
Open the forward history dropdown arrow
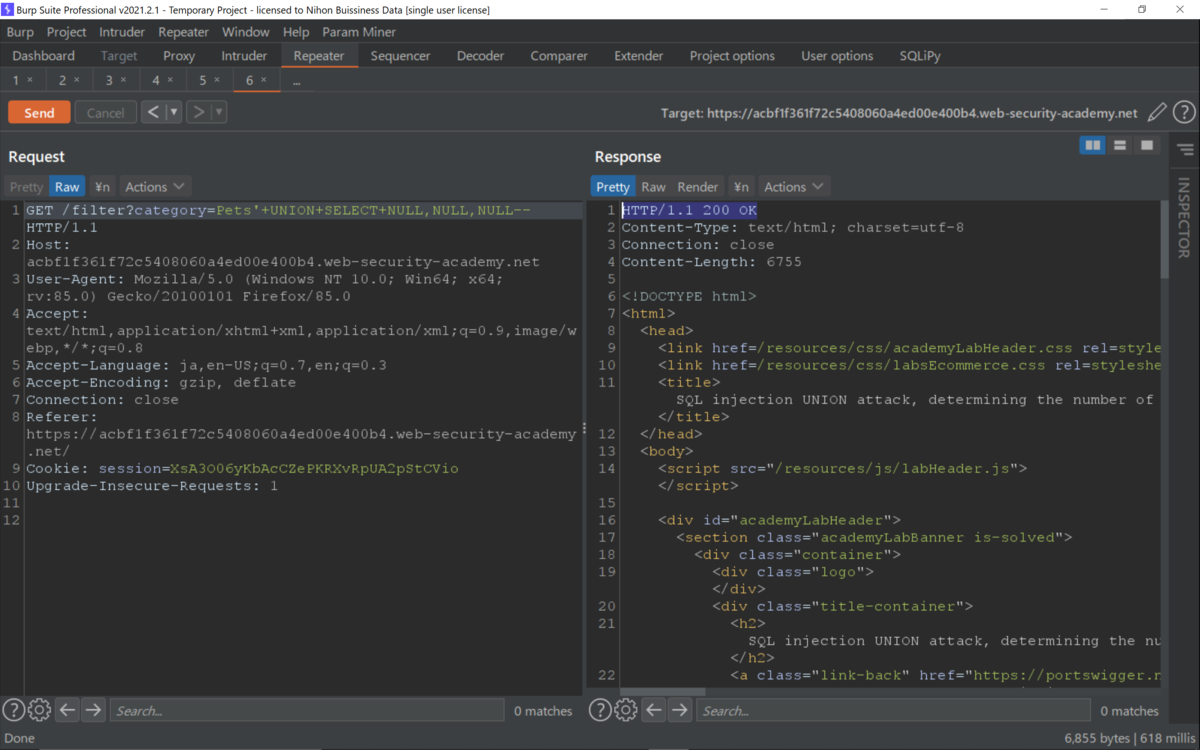coord(219,112)
